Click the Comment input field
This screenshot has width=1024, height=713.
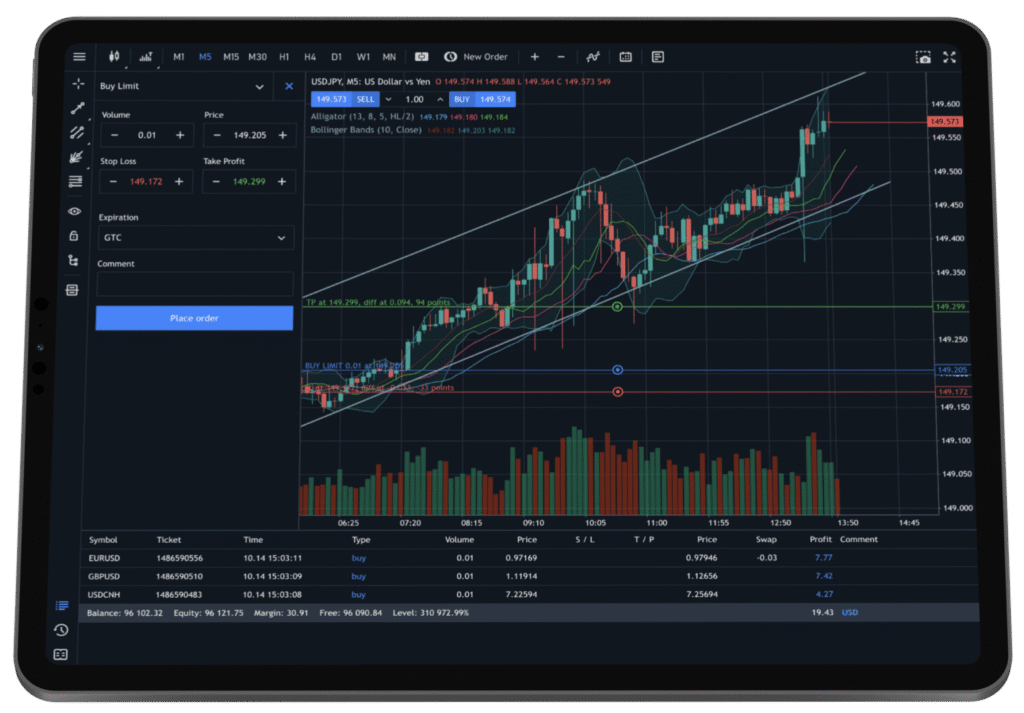coord(195,283)
